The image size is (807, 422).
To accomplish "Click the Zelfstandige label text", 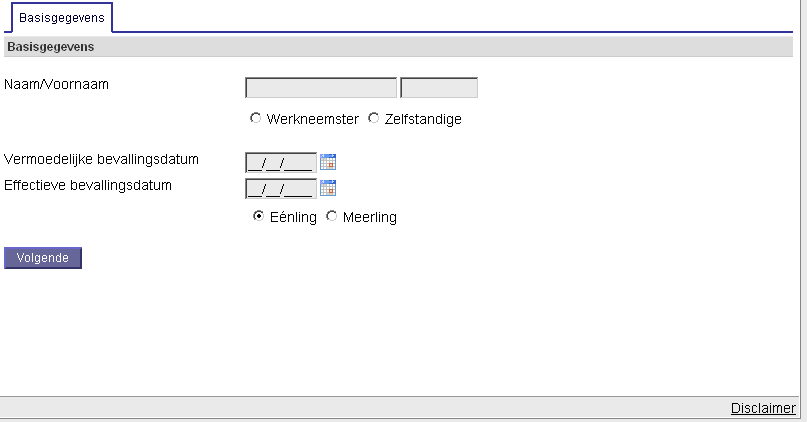I will [x=423, y=119].
